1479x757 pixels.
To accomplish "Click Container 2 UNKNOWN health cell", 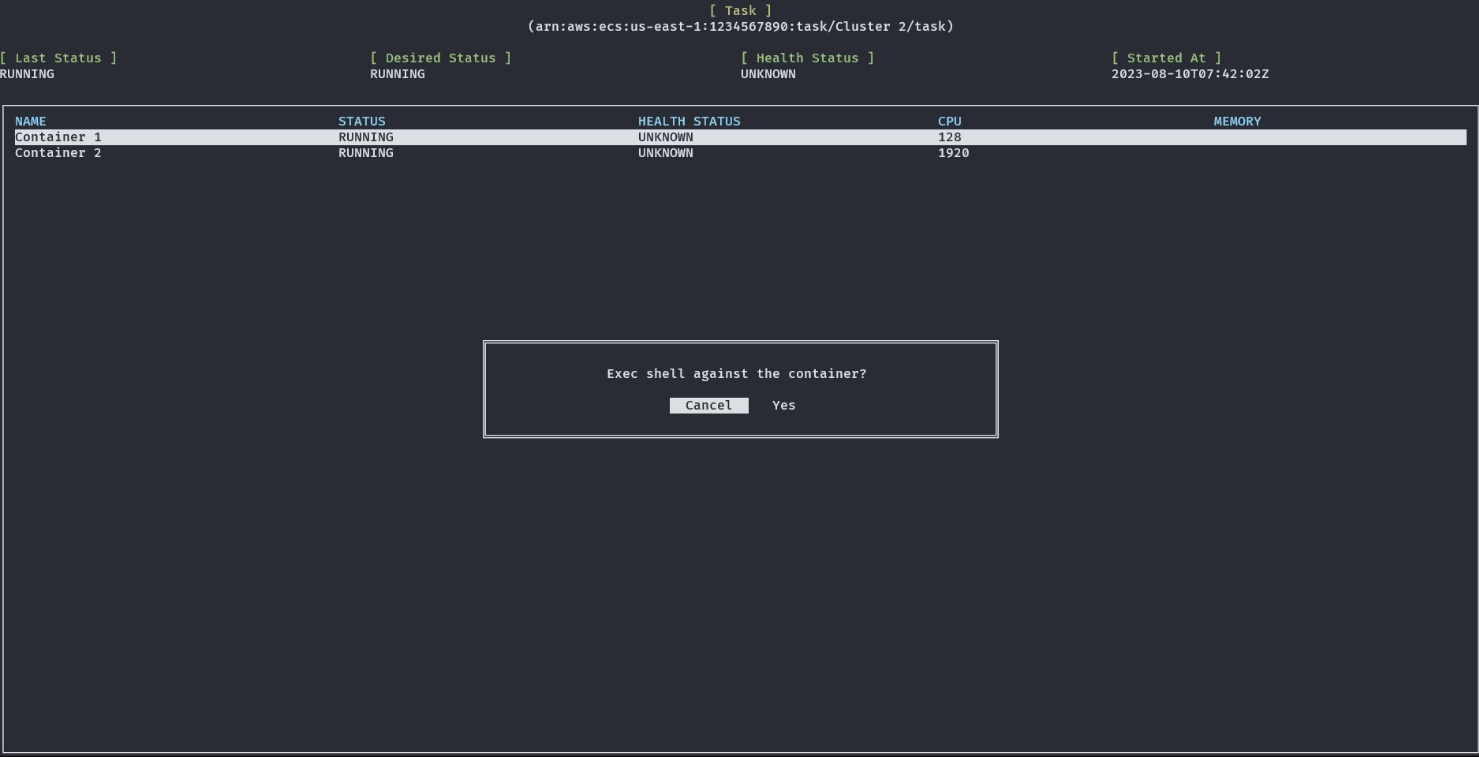I will [666, 153].
